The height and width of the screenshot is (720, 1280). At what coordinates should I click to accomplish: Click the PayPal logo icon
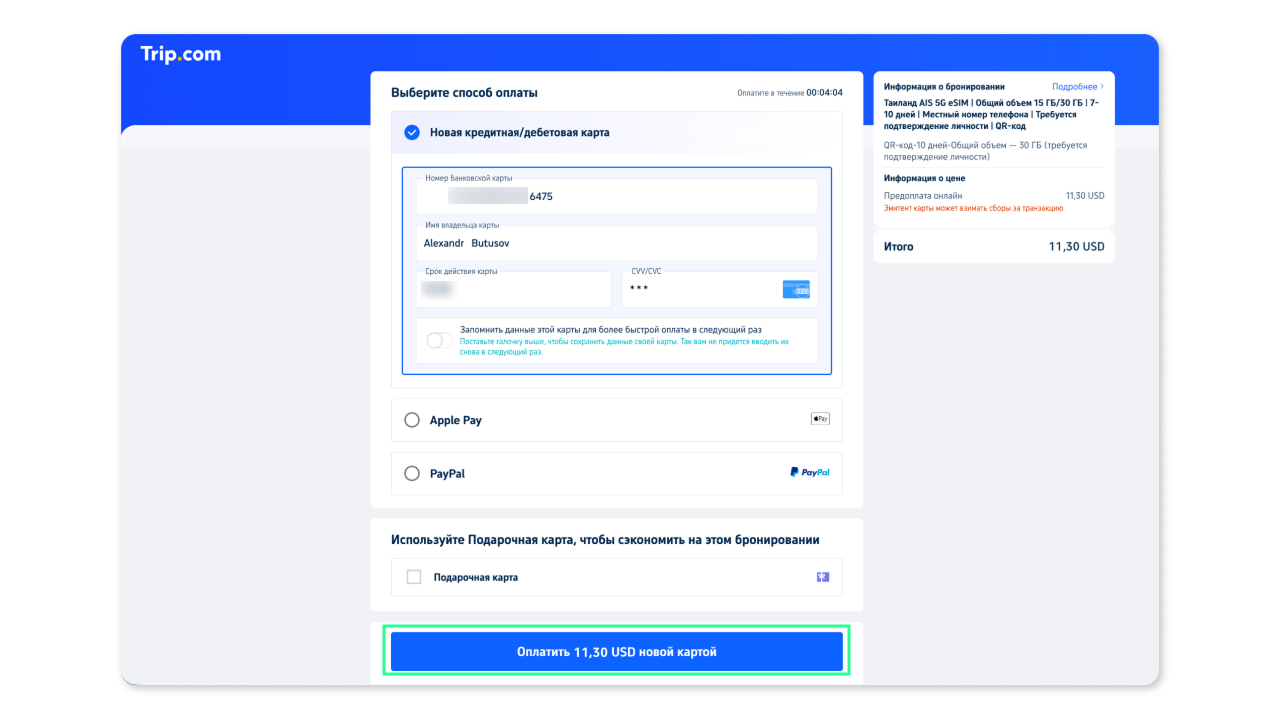click(x=809, y=472)
